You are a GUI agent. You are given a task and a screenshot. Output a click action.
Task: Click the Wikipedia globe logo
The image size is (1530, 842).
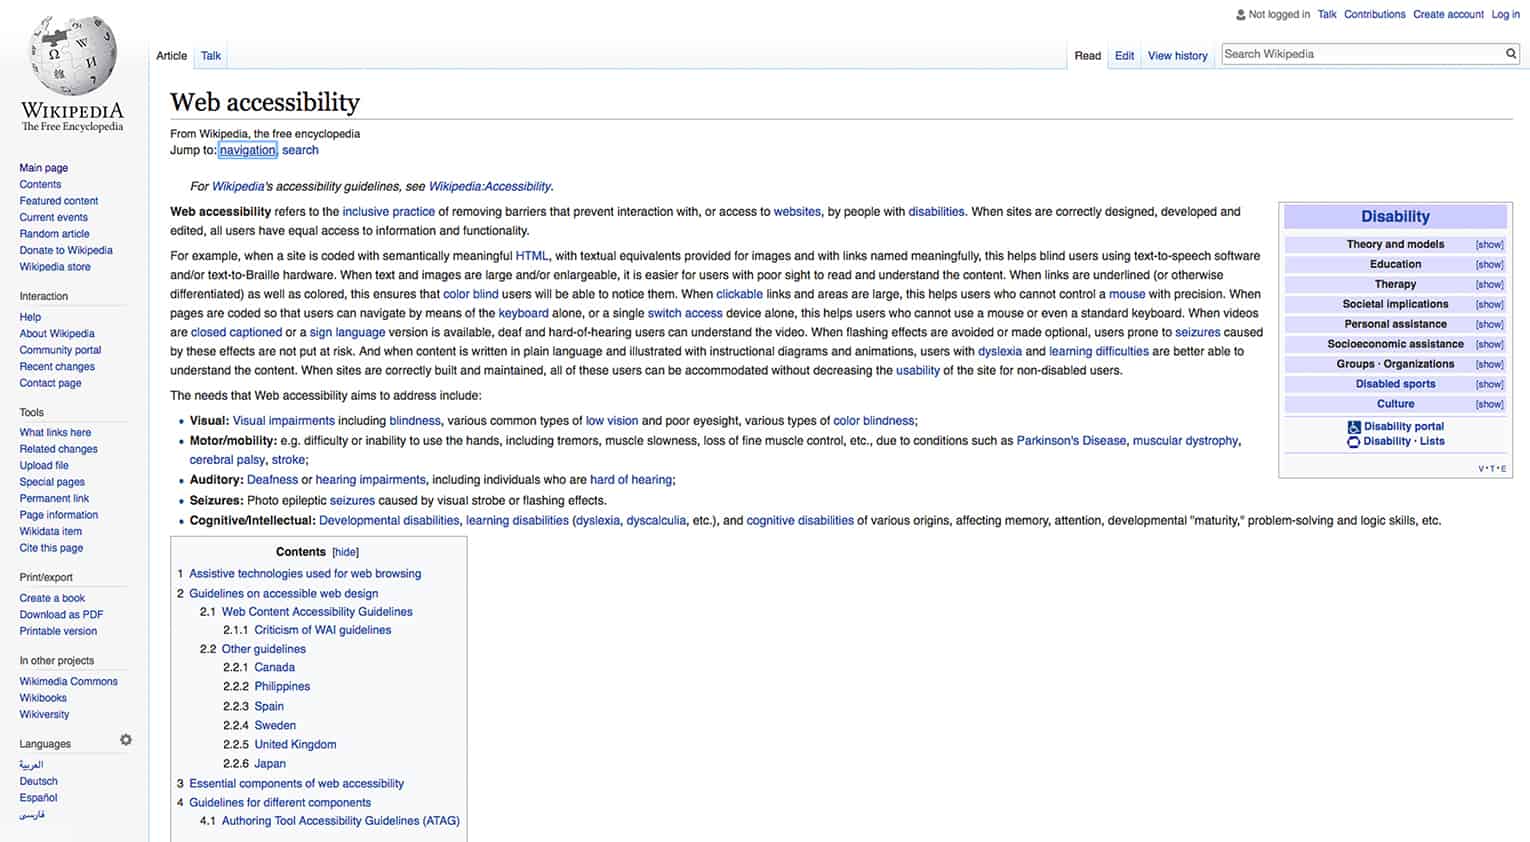[73, 53]
